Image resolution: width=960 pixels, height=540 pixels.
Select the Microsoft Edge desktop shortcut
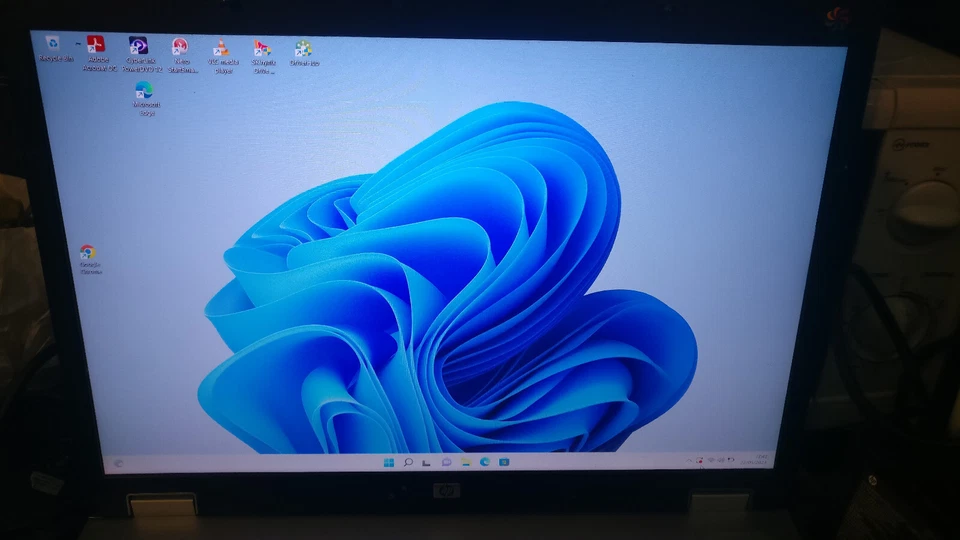[x=146, y=98]
